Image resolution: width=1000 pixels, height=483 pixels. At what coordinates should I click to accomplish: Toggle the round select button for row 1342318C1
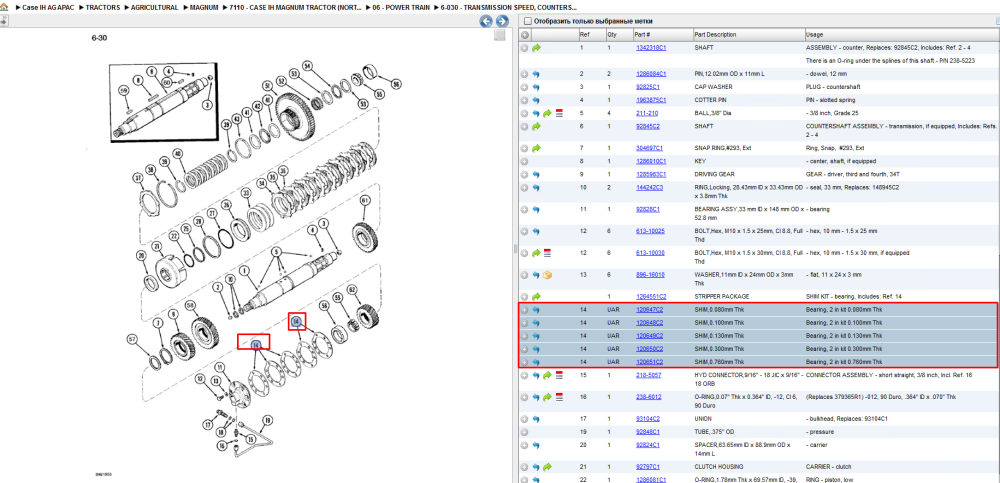pos(525,47)
